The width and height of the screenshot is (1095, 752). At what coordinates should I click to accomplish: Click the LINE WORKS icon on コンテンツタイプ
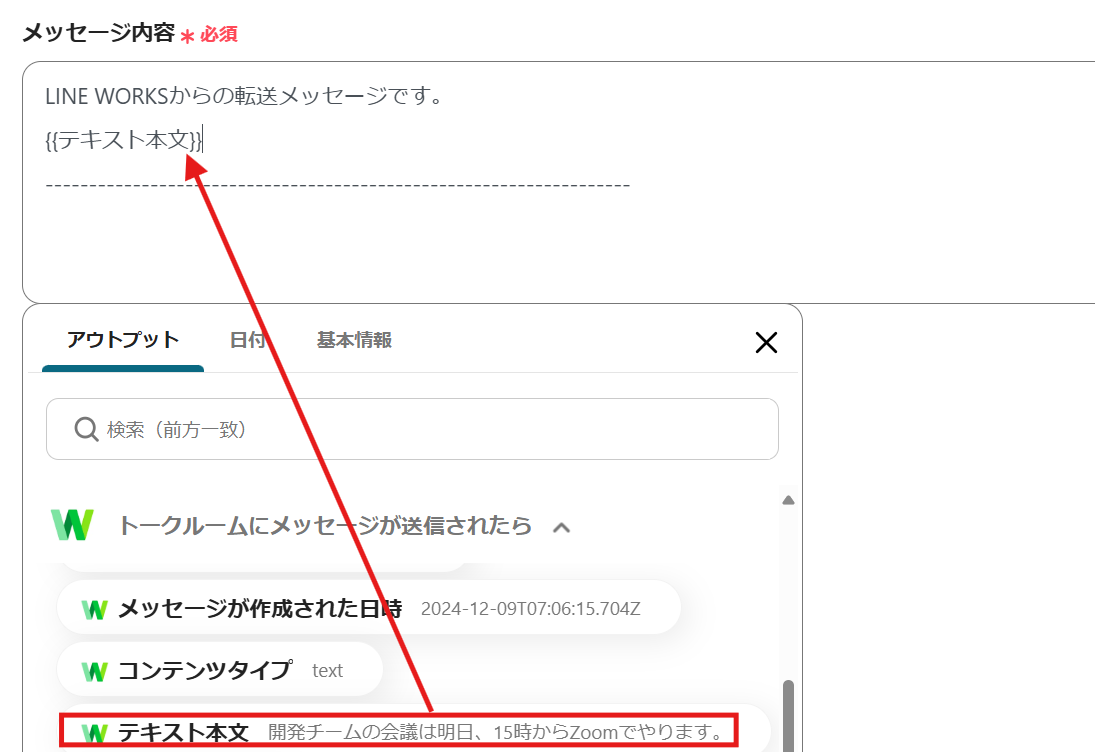coord(94,672)
